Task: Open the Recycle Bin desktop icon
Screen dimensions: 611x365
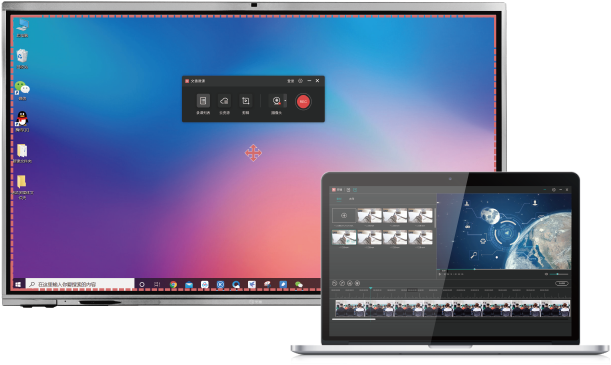Action: coord(22,58)
